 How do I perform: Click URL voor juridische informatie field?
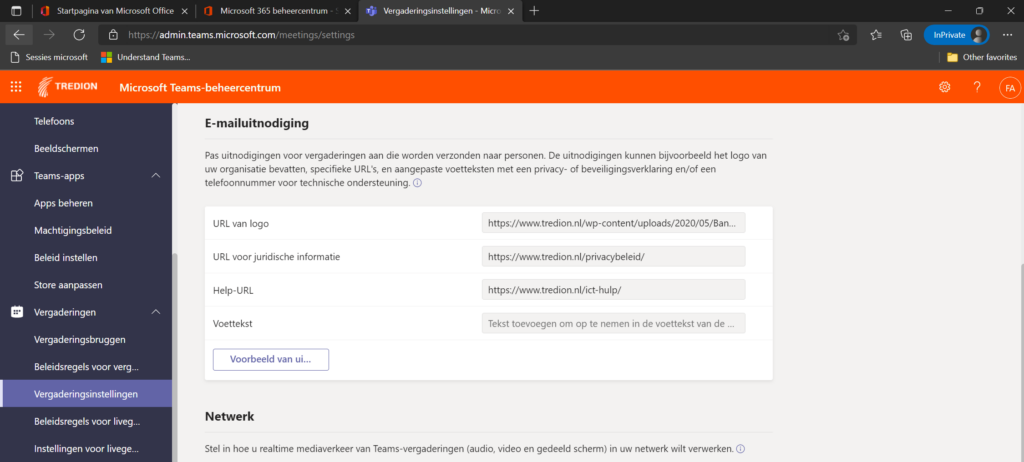pos(613,257)
